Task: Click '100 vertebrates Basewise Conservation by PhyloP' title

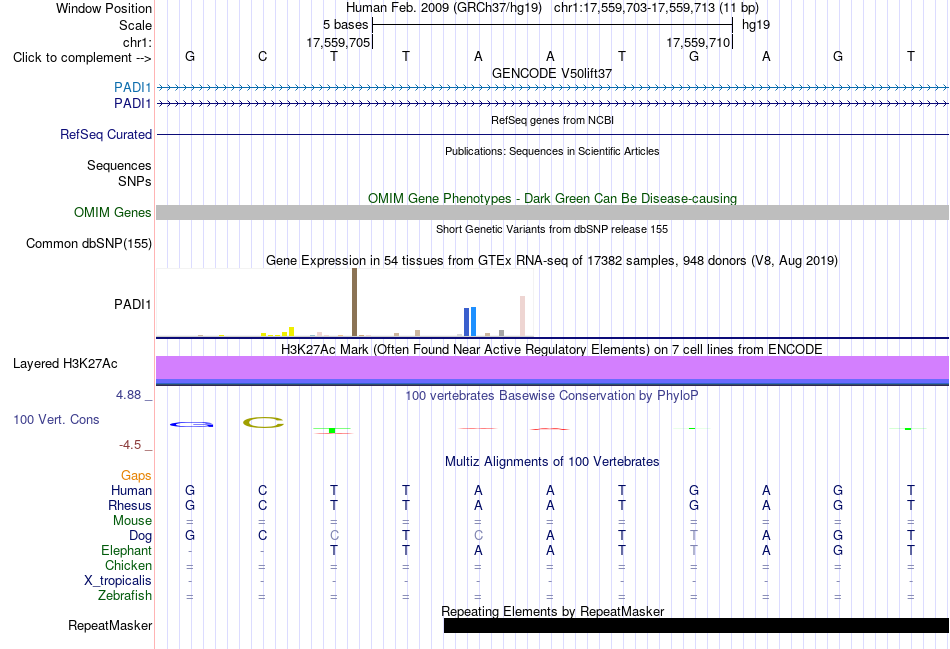Action: [552, 396]
